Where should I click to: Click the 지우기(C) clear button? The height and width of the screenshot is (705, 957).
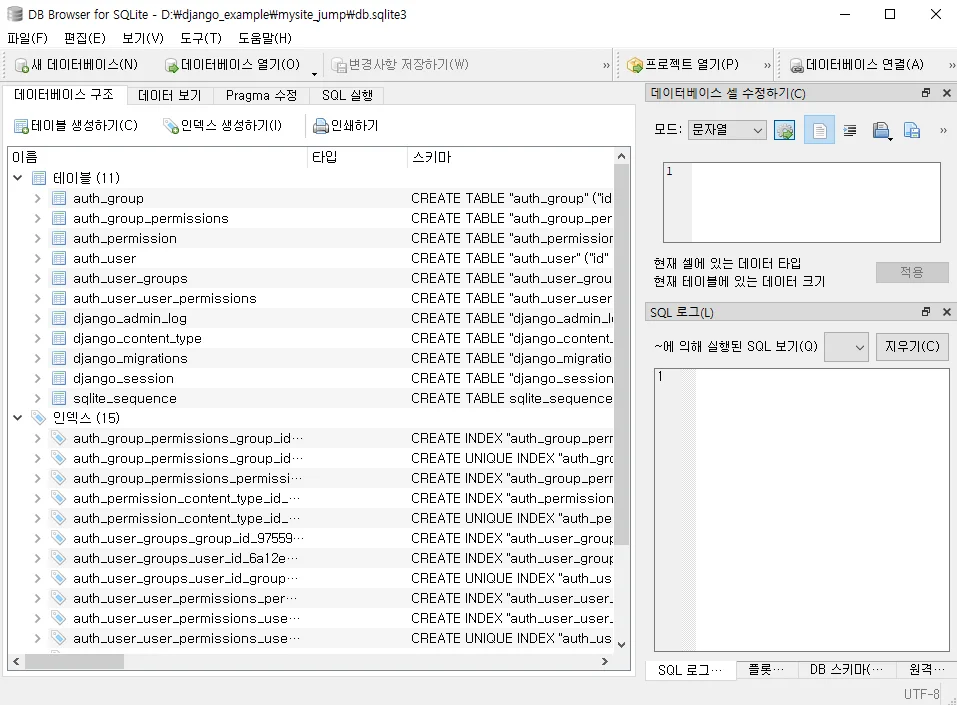912,347
